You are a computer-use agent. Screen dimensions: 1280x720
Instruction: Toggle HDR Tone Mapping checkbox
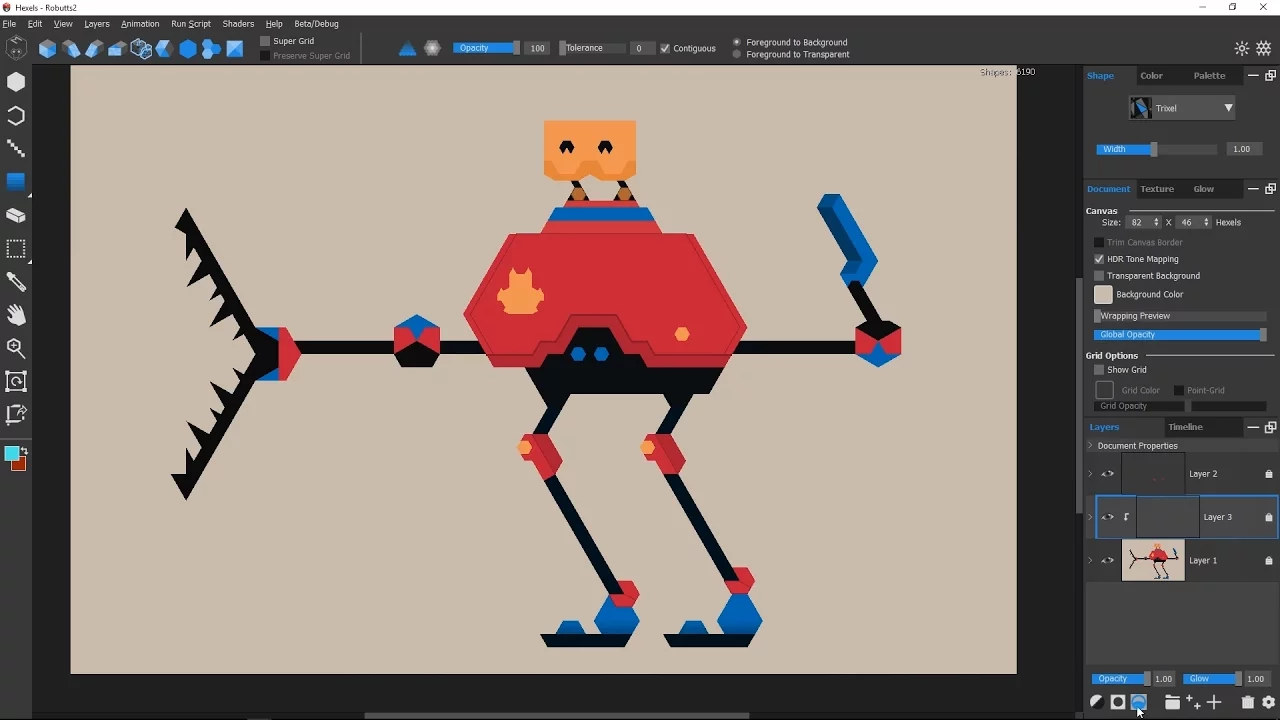click(x=1099, y=259)
